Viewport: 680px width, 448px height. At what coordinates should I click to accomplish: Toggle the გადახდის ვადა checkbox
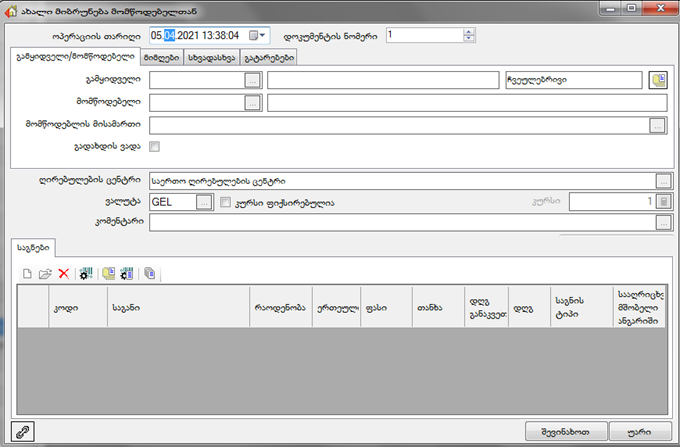(x=154, y=147)
